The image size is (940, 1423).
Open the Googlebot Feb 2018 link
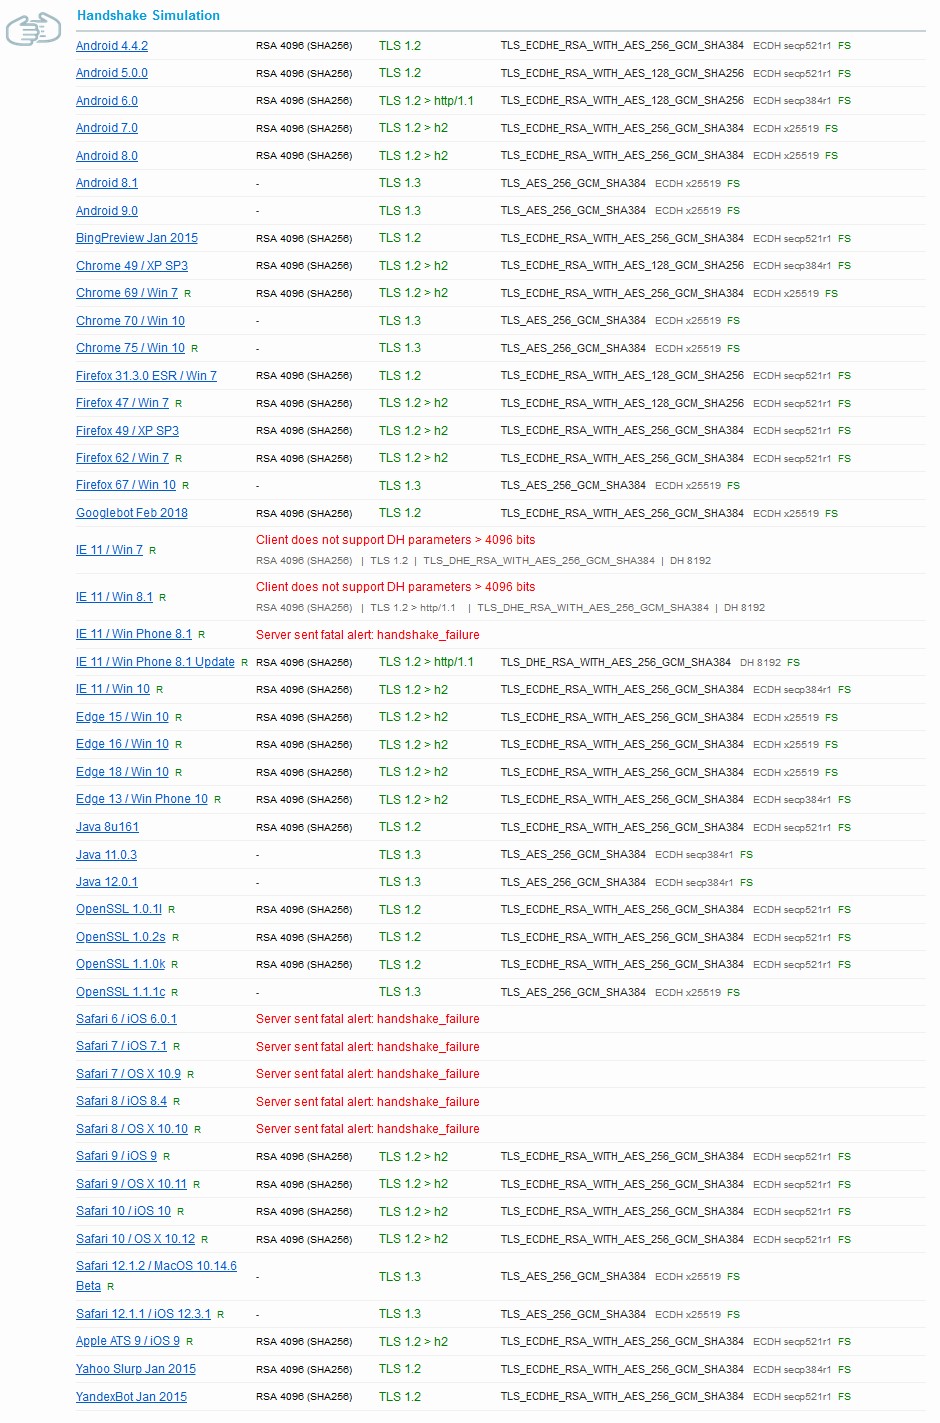(x=132, y=513)
